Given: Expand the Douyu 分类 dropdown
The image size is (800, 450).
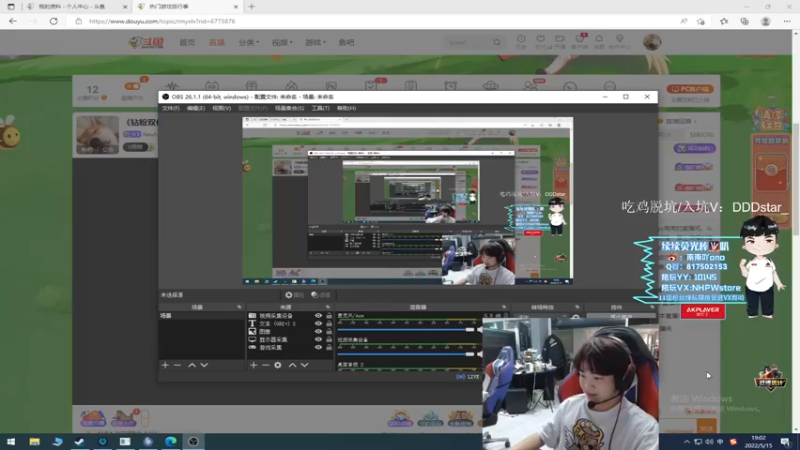Looking at the screenshot, I should [248, 42].
